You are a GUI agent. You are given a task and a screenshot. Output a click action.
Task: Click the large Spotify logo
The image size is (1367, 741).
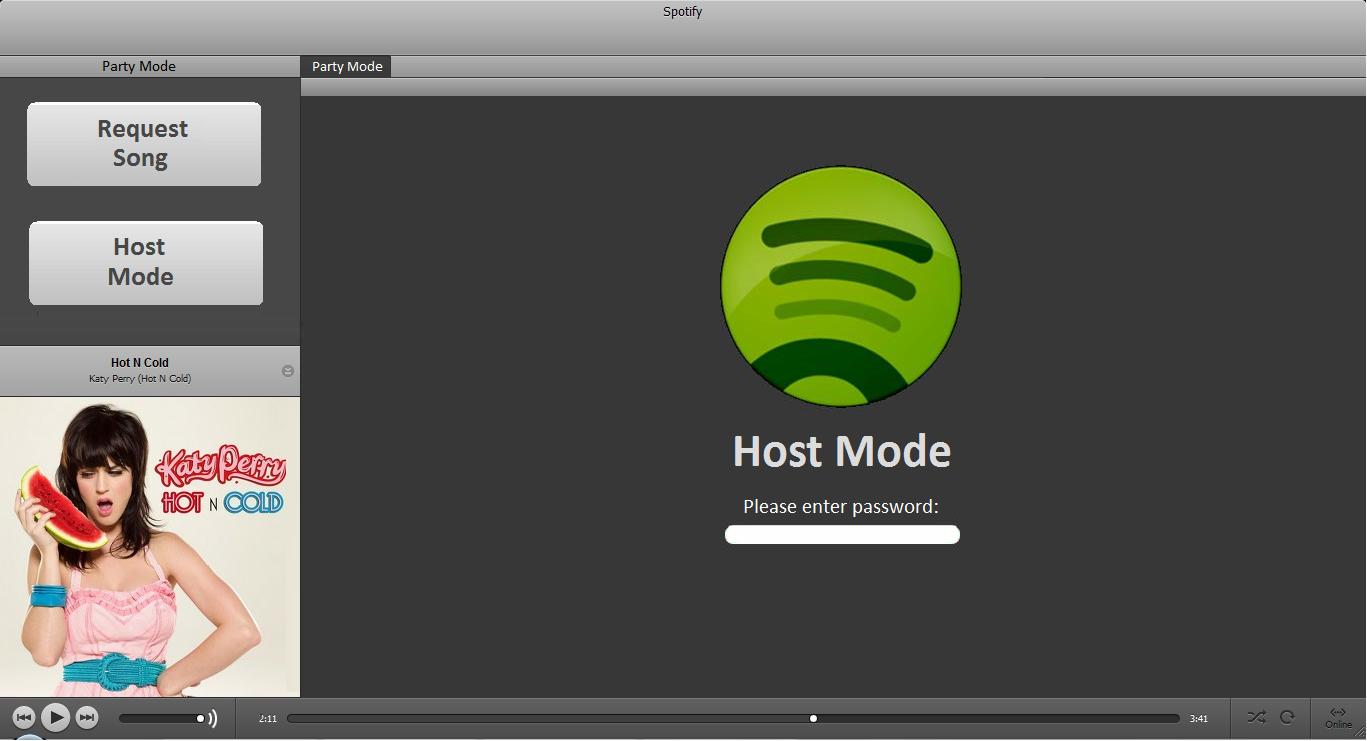(x=841, y=285)
